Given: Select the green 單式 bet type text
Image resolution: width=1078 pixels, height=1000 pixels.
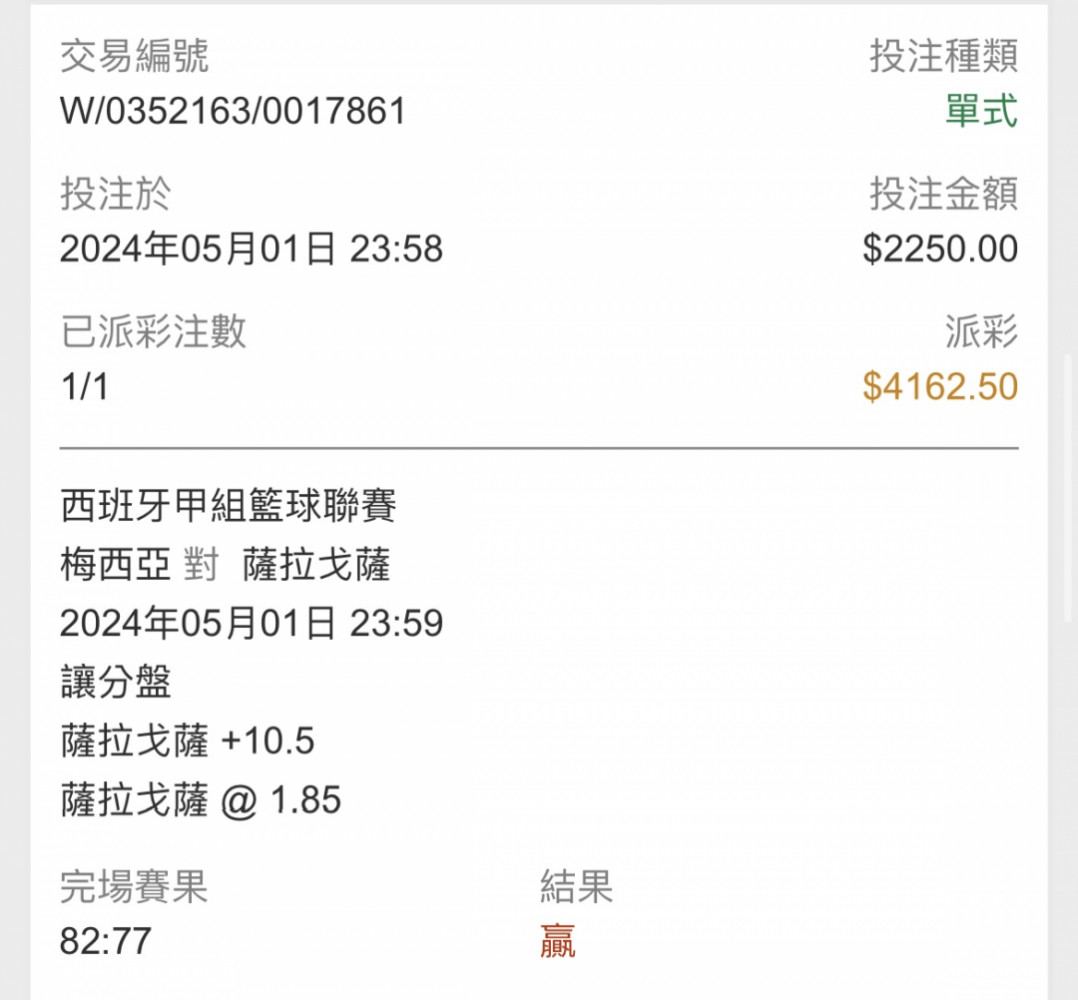Looking at the screenshot, I should coord(982,111).
